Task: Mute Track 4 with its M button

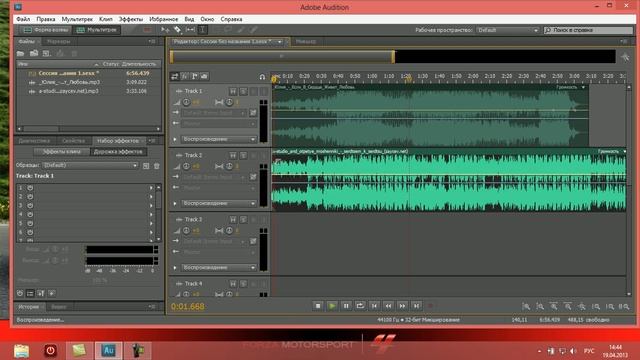Action: [233, 284]
